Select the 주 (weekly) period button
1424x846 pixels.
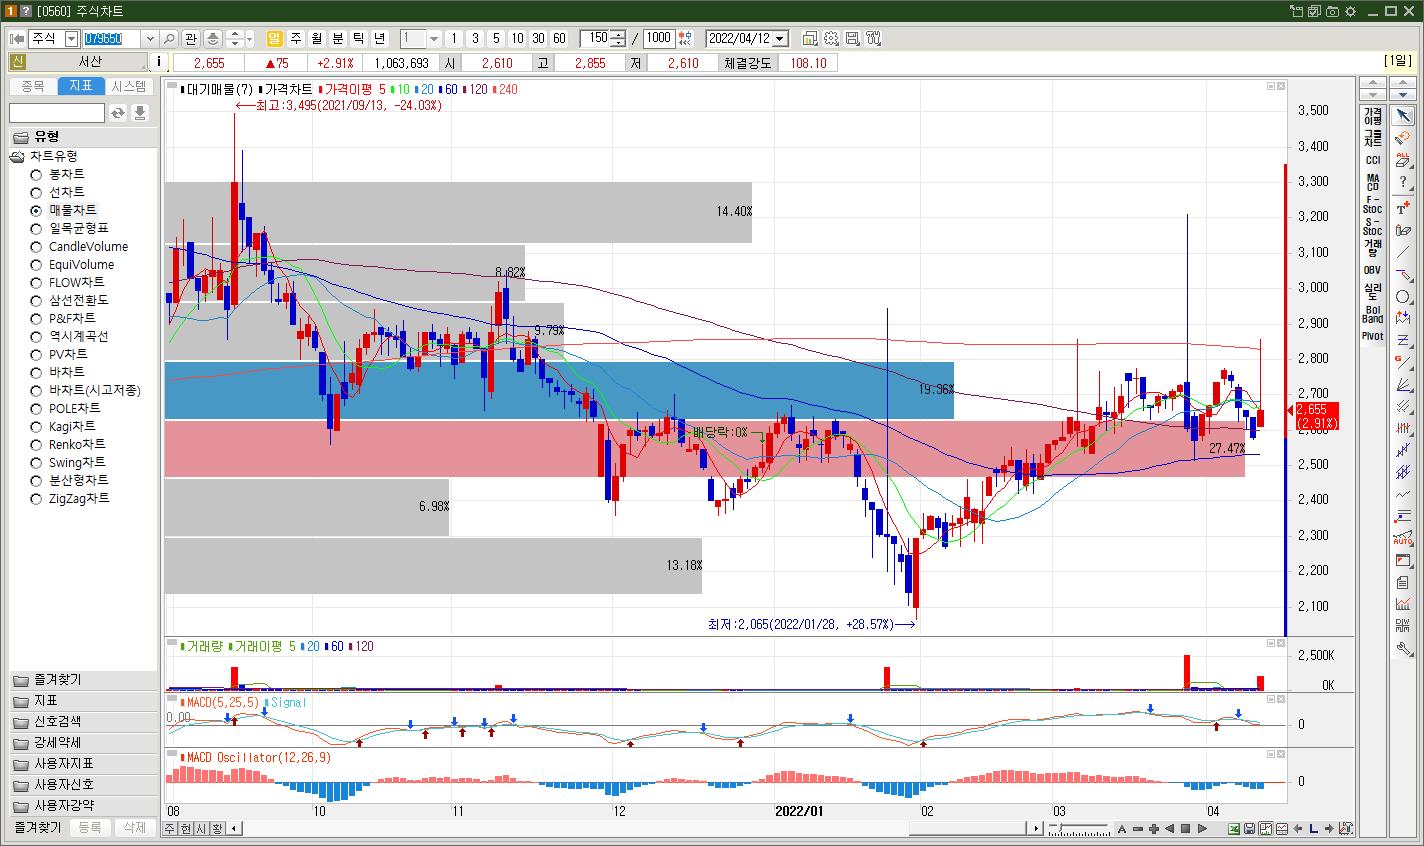point(296,38)
